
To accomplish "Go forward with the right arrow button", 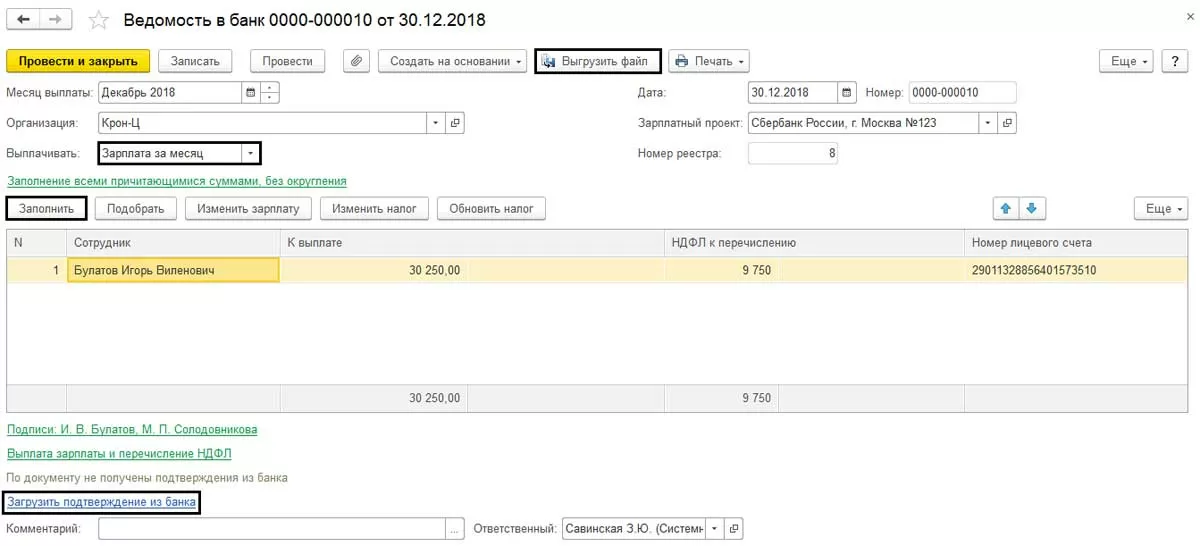I will 56,19.
